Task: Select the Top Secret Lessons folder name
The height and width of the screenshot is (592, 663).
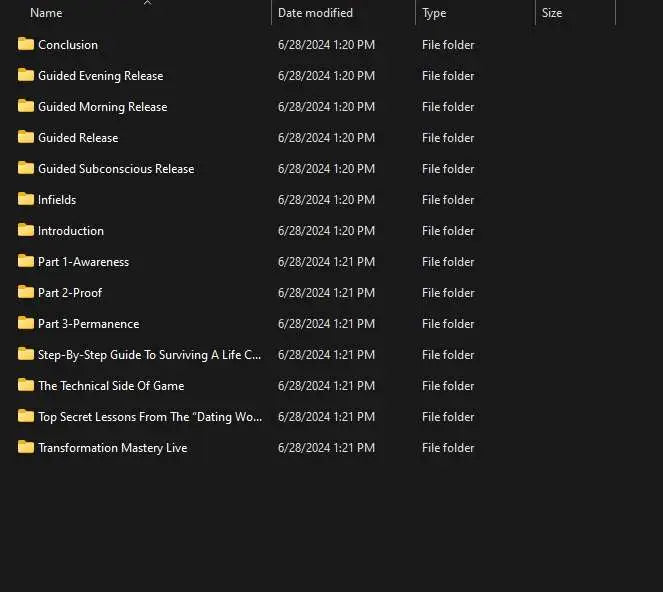Action: (150, 417)
